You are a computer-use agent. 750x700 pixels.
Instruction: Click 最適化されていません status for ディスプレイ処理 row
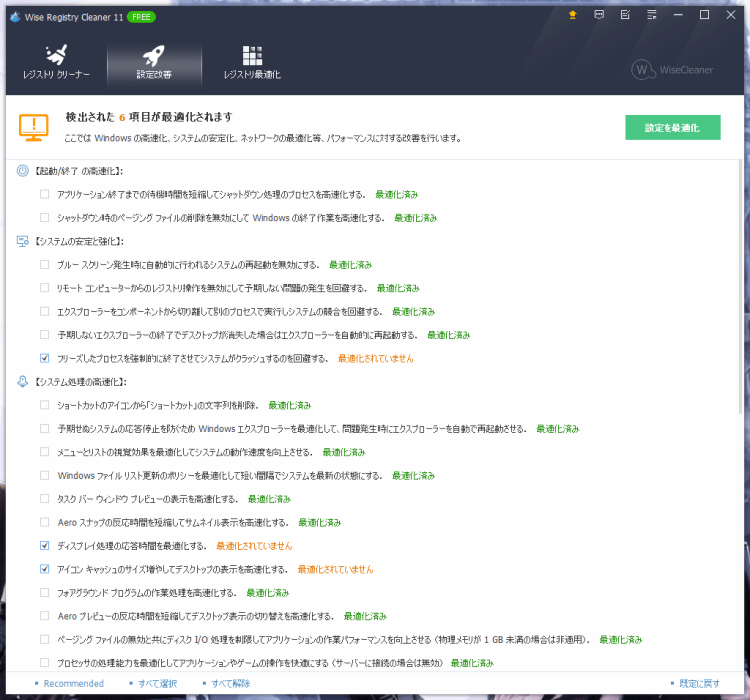(x=254, y=546)
